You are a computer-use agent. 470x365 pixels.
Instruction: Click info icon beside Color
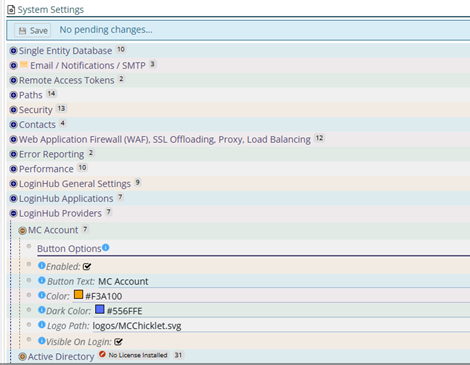[42, 295]
